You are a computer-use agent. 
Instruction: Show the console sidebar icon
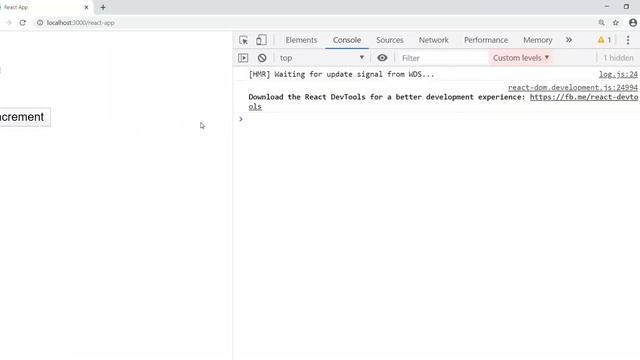coord(243,58)
